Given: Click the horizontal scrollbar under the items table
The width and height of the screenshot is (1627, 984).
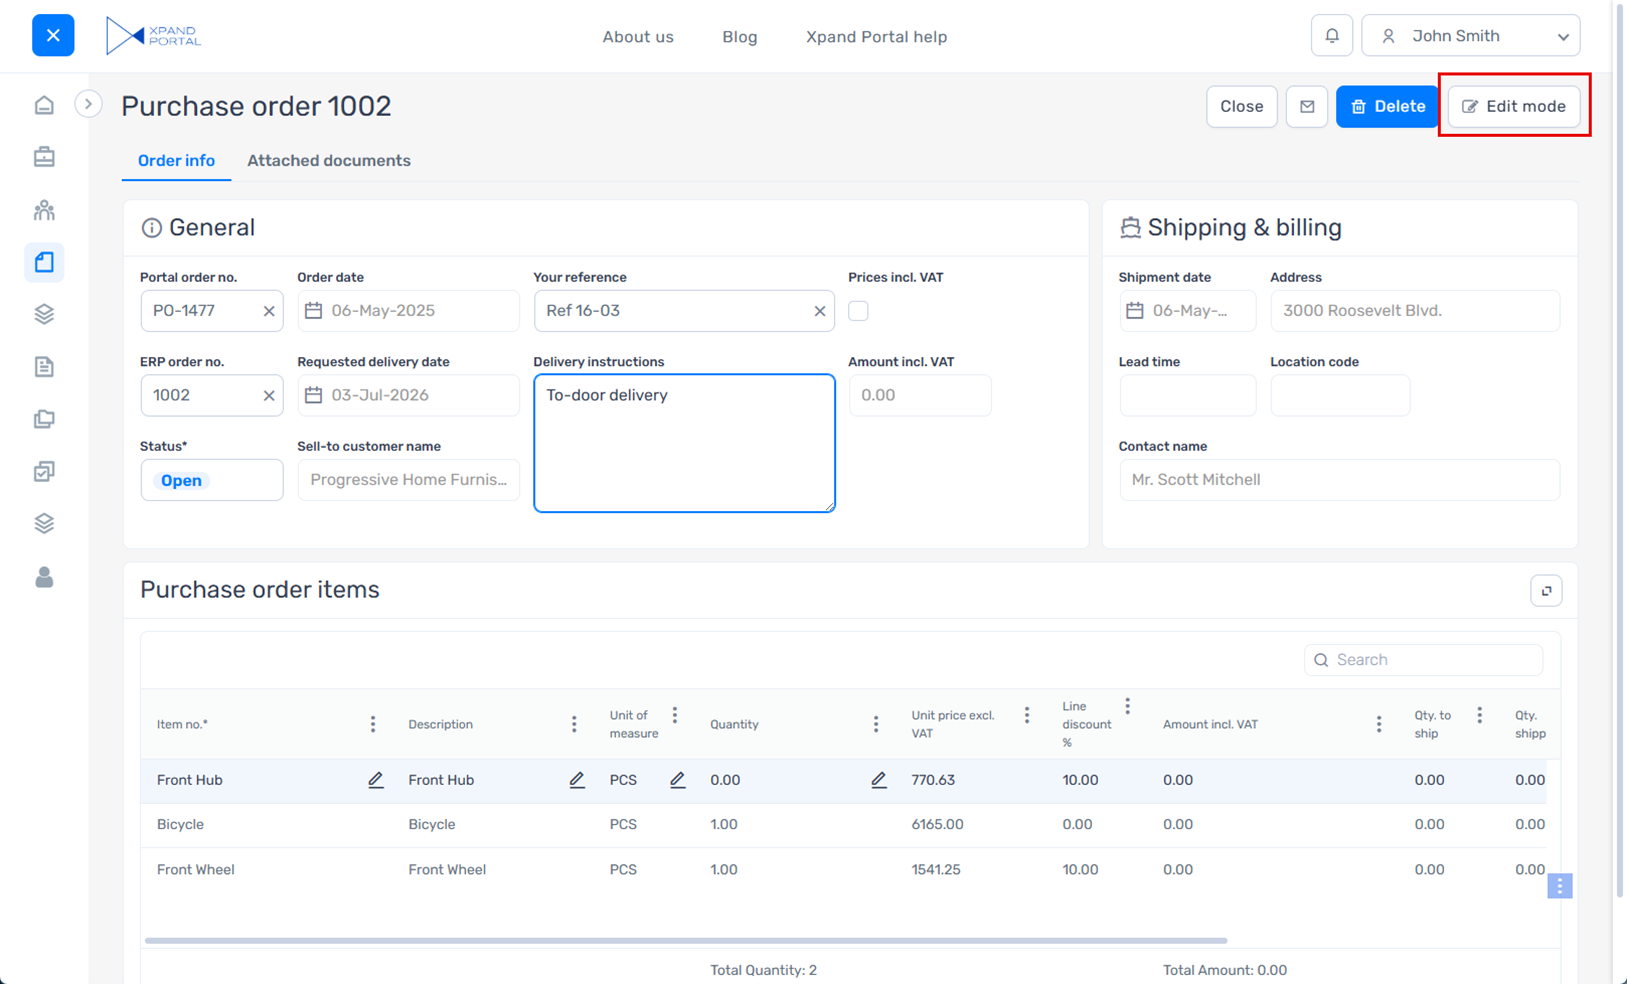Looking at the screenshot, I should tap(685, 941).
